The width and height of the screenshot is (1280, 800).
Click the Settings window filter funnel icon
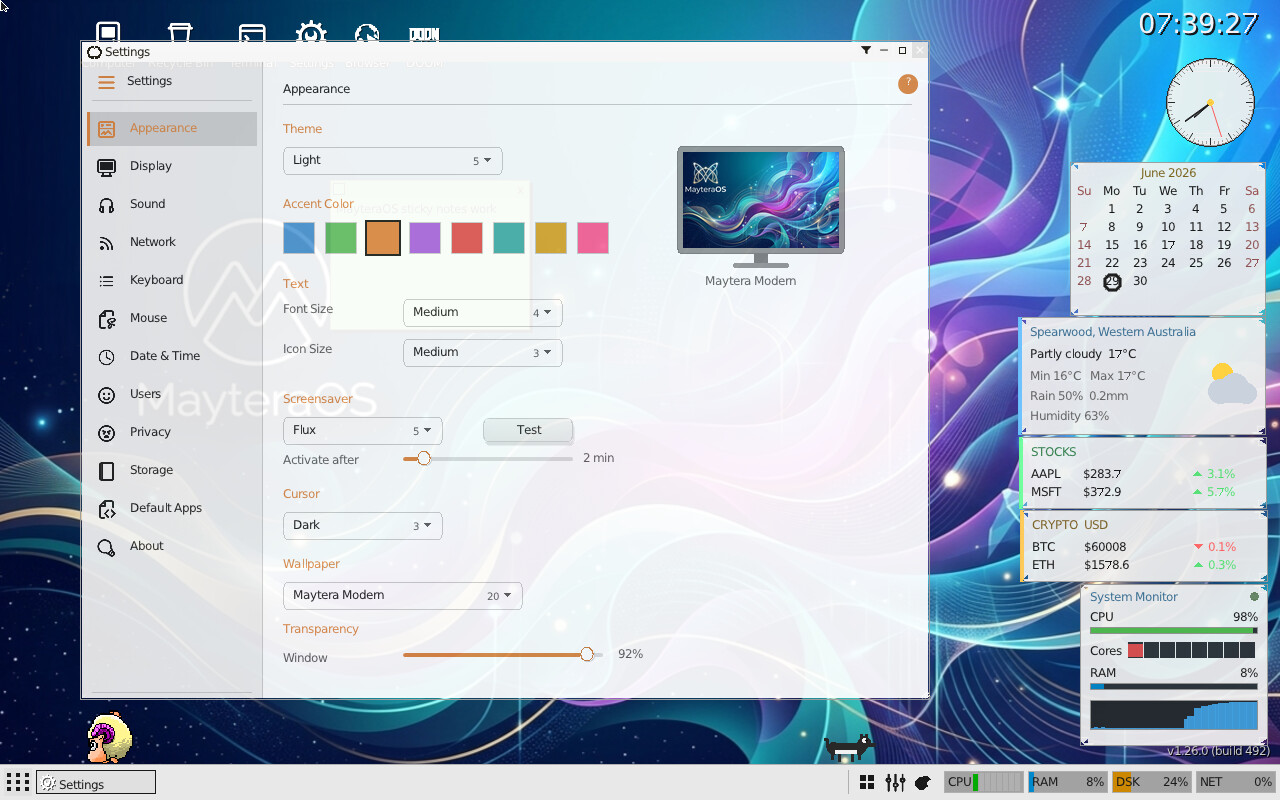866,50
